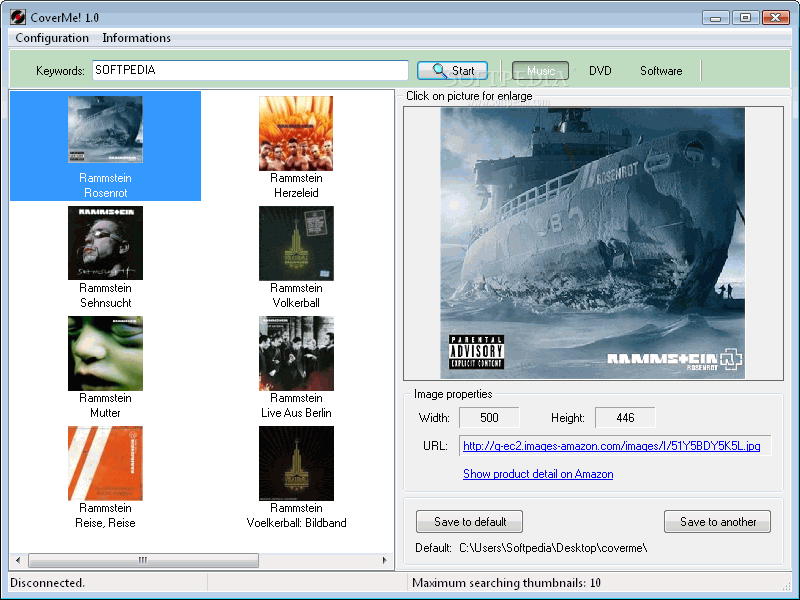
Task: Click the Keywords input field
Action: [250, 70]
